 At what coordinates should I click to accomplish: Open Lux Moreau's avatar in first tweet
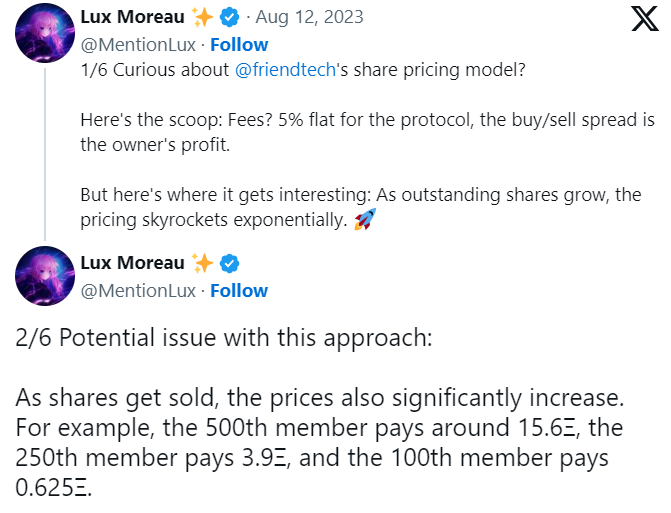point(45,33)
